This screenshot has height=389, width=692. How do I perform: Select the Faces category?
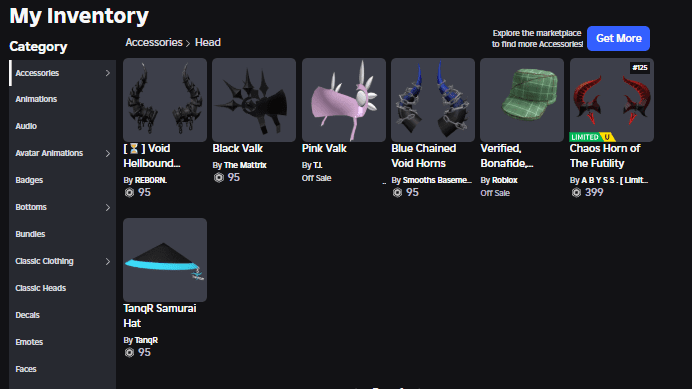click(63, 369)
